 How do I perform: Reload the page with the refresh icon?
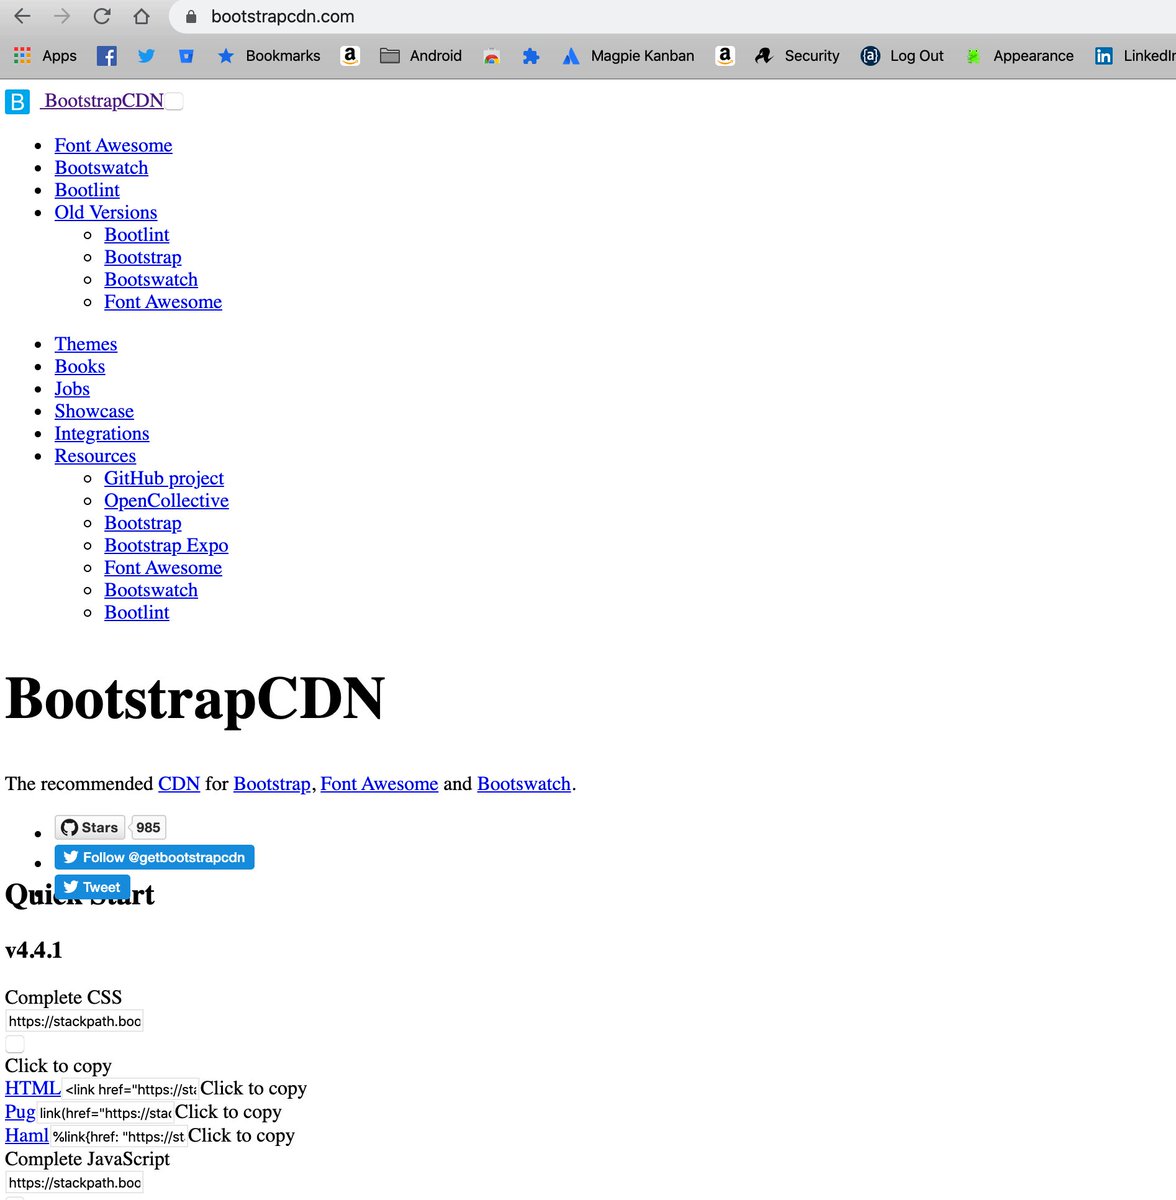102,16
